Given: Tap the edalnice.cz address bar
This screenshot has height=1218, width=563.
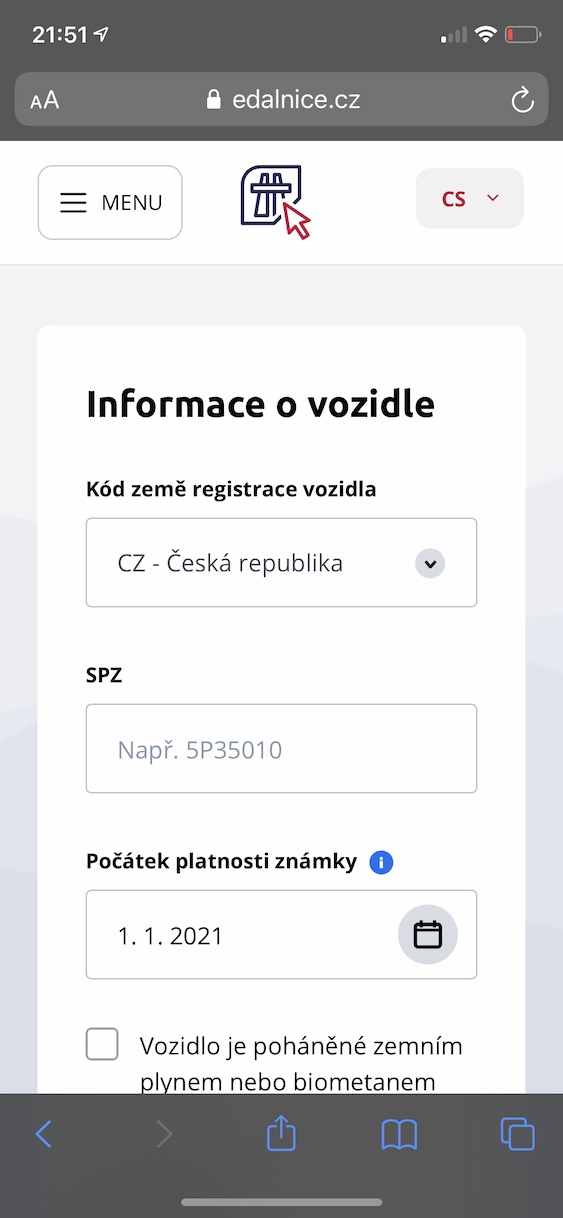Looking at the screenshot, I should (282, 99).
